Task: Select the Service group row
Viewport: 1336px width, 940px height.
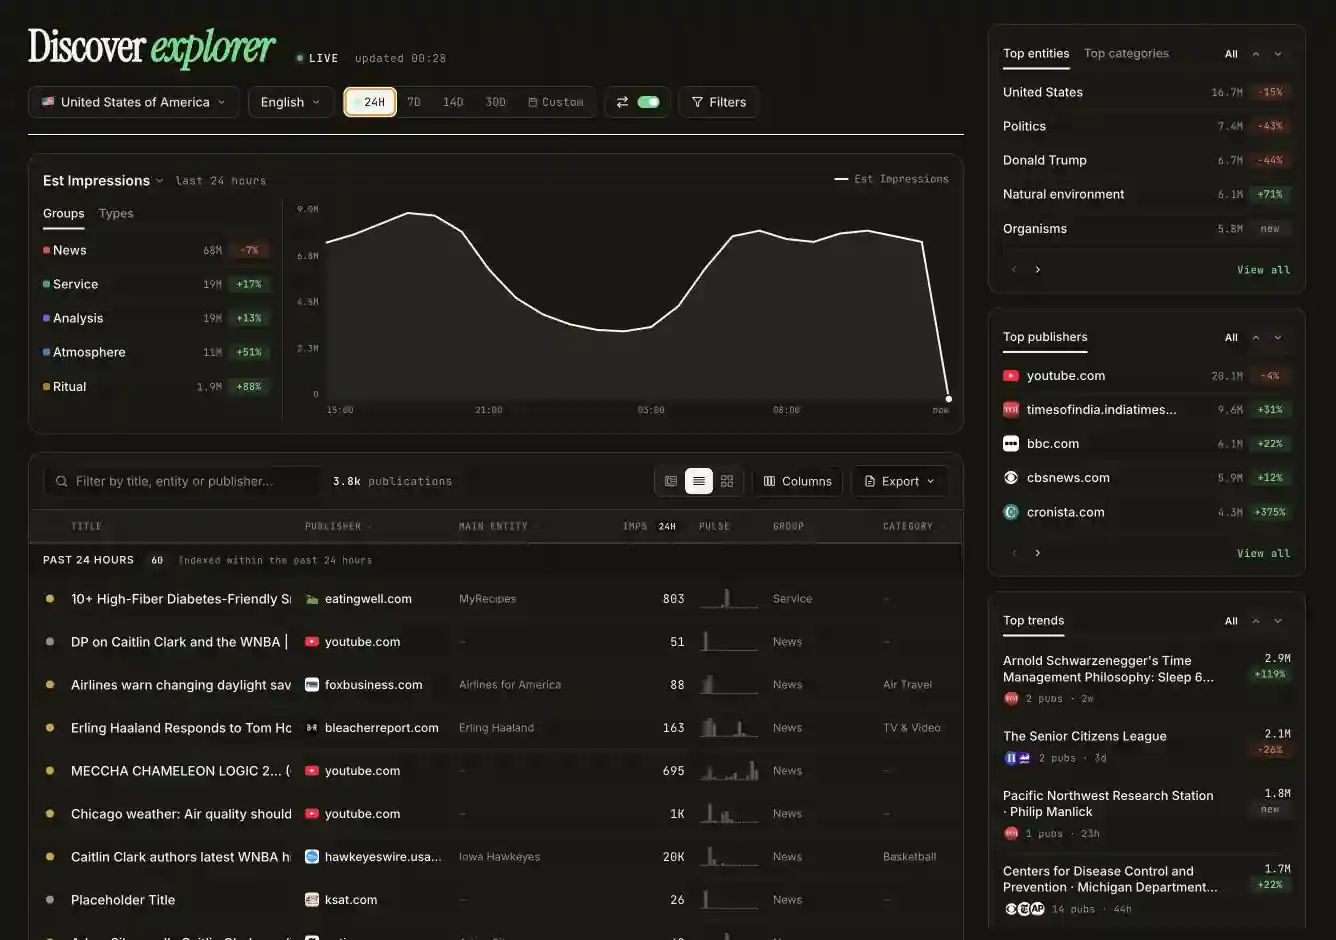Action: pyautogui.click(x=155, y=284)
